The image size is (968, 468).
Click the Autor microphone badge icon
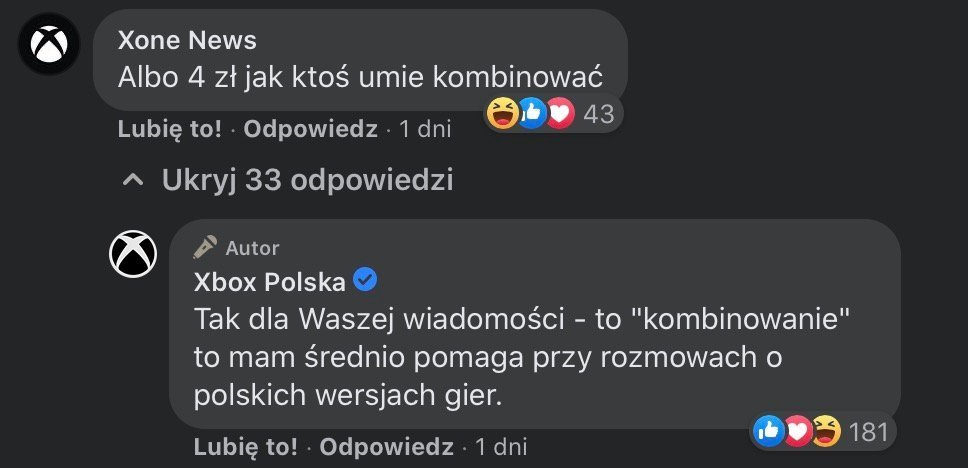206,247
